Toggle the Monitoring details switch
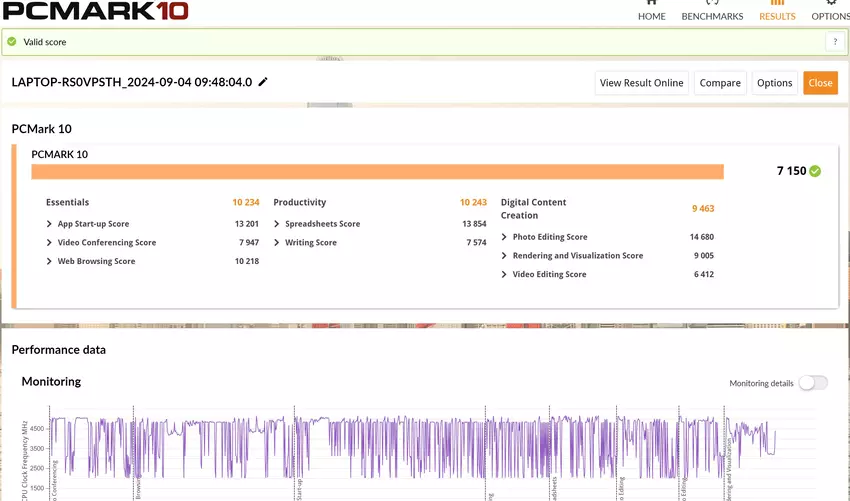 click(812, 383)
